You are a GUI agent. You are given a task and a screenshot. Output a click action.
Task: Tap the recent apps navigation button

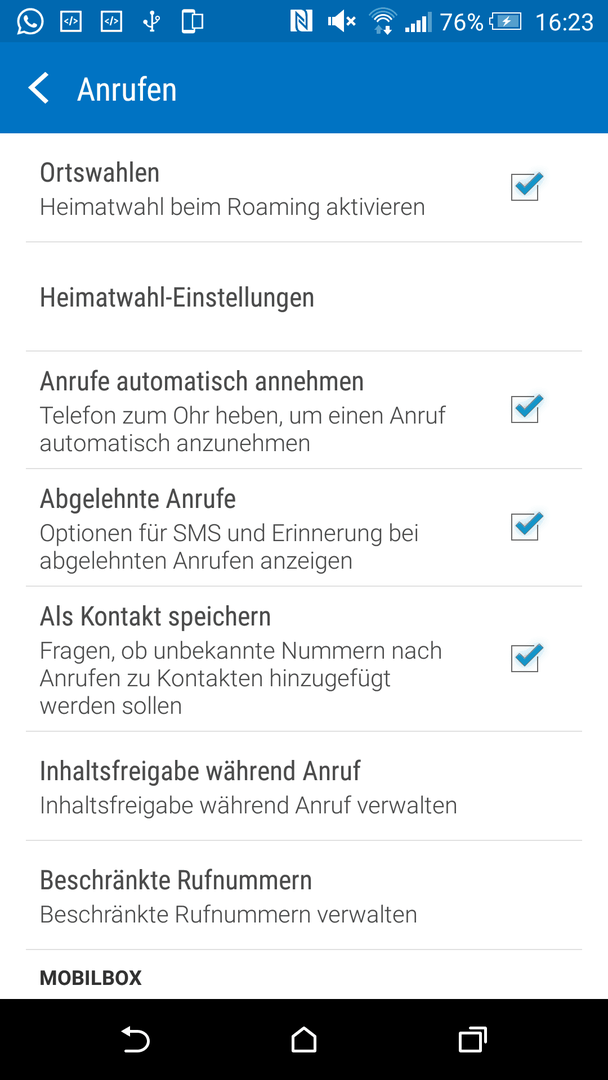tap(472, 1039)
